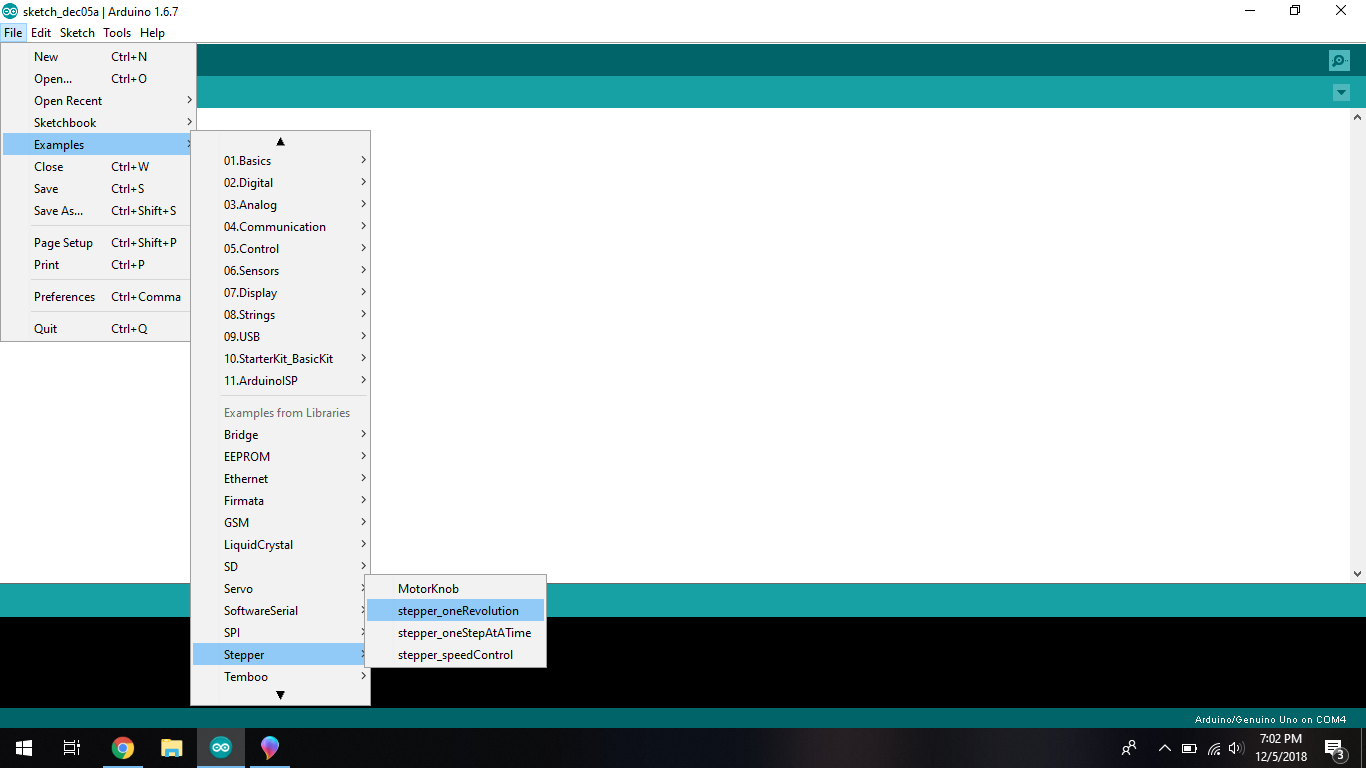
Task: Open the Bridge library examples
Action: 280,435
